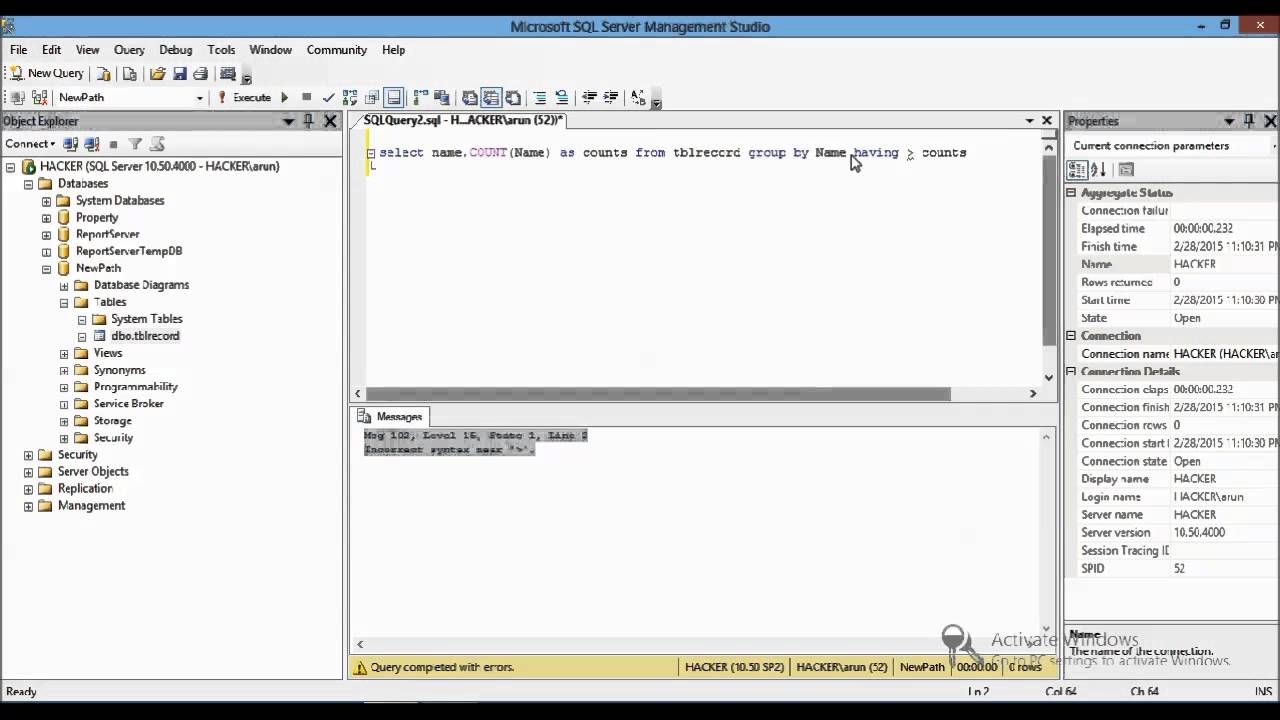
Task: Click the Open File folder icon
Action: pyautogui.click(x=157, y=73)
